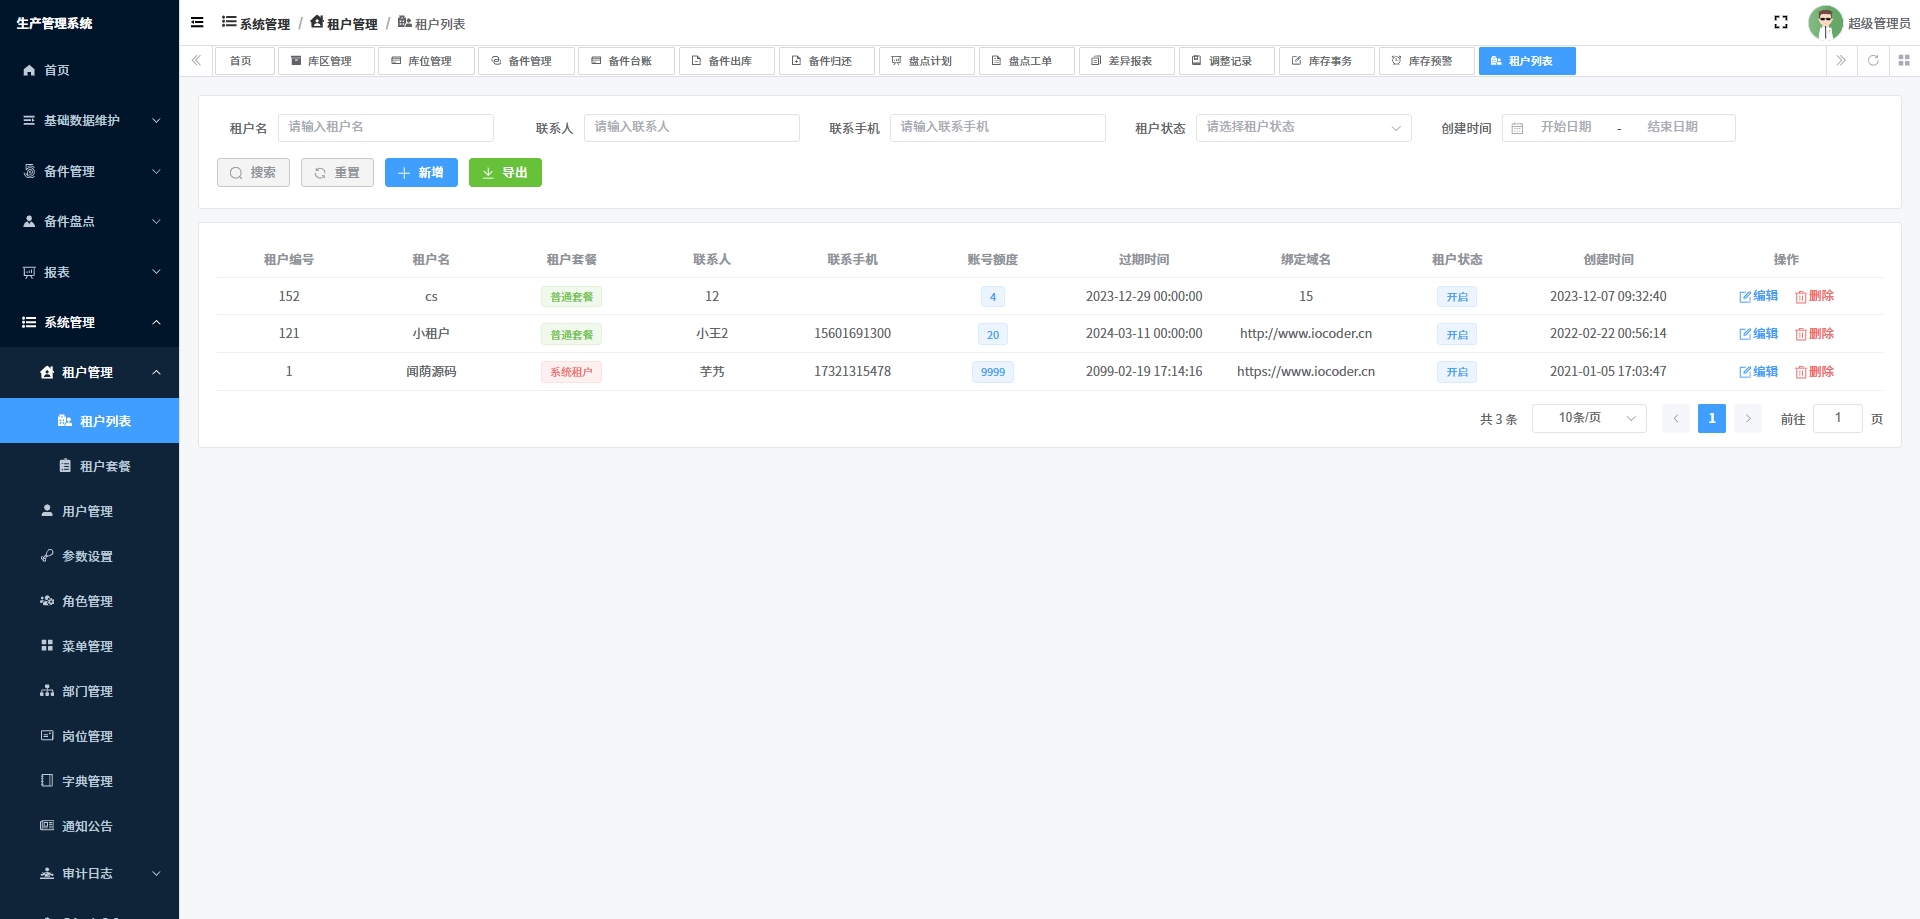The height and width of the screenshot is (919, 1920).
Task: Select page 1 in pagination
Action: pos(1712,418)
